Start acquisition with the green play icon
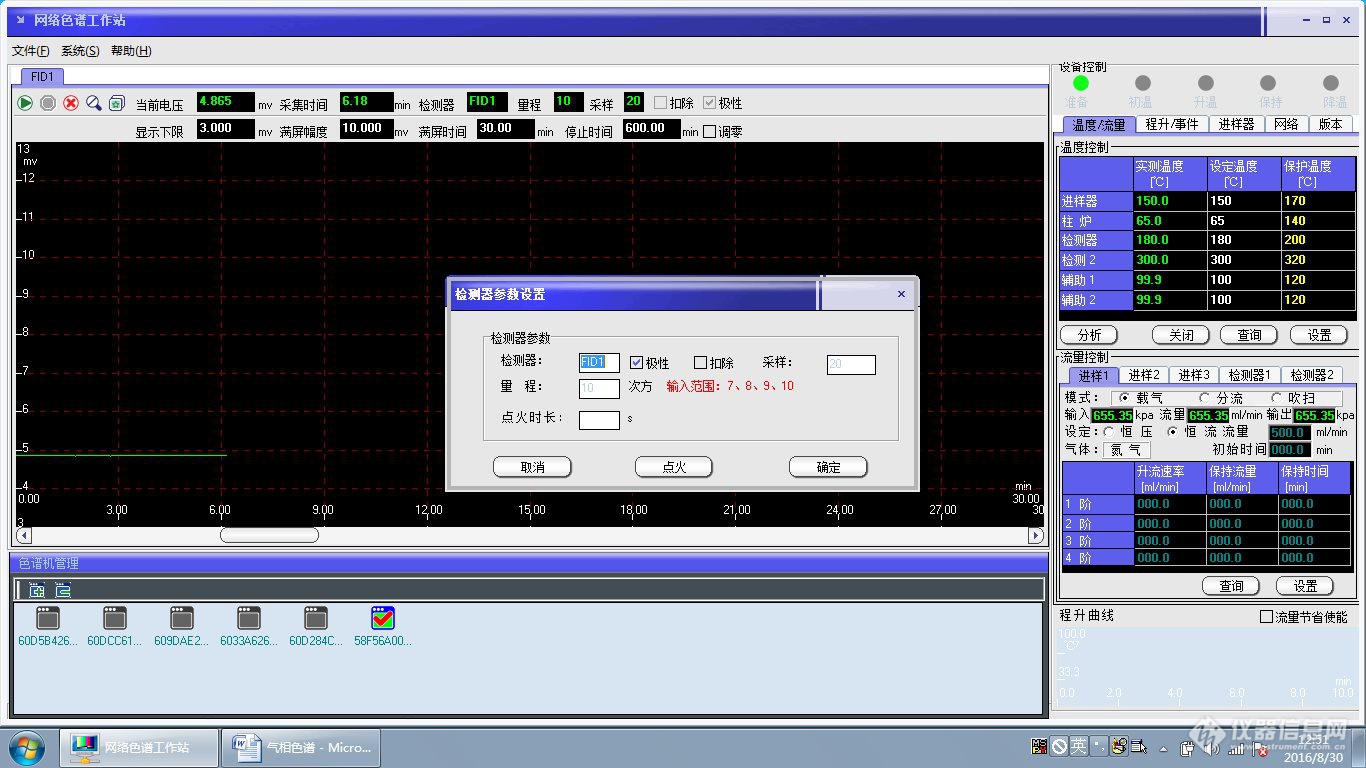This screenshot has width=1366, height=768. point(25,103)
